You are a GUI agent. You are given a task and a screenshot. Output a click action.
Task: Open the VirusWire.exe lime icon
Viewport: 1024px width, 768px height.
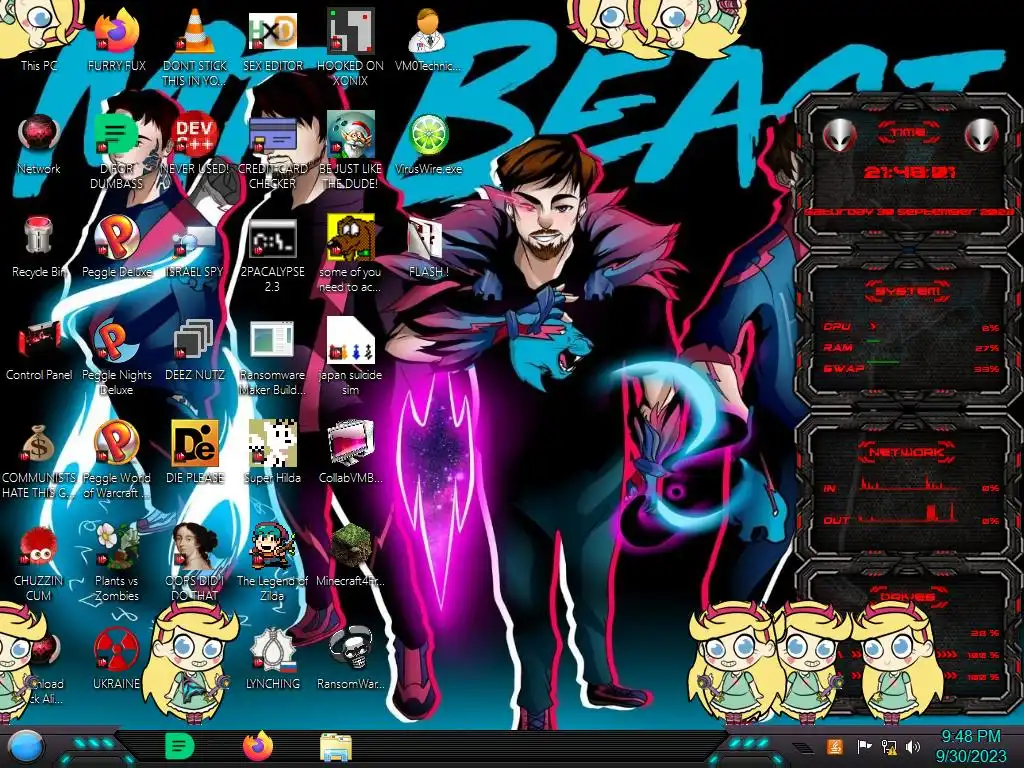[x=428, y=144]
